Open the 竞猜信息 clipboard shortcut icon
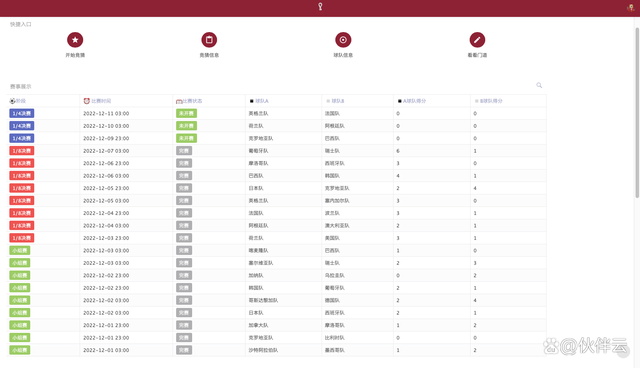The image size is (640, 368). click(x=209, y=40)
